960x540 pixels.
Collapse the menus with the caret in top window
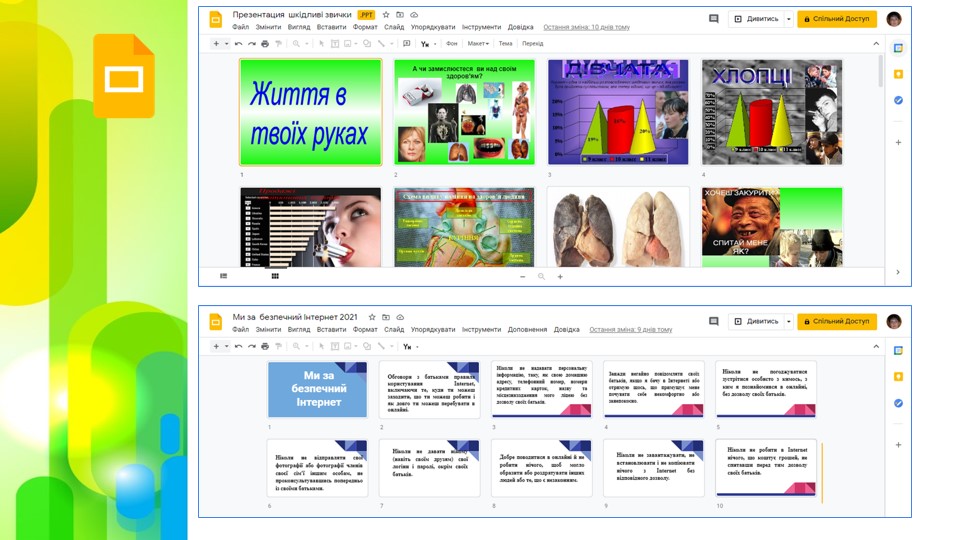[876, 43]
